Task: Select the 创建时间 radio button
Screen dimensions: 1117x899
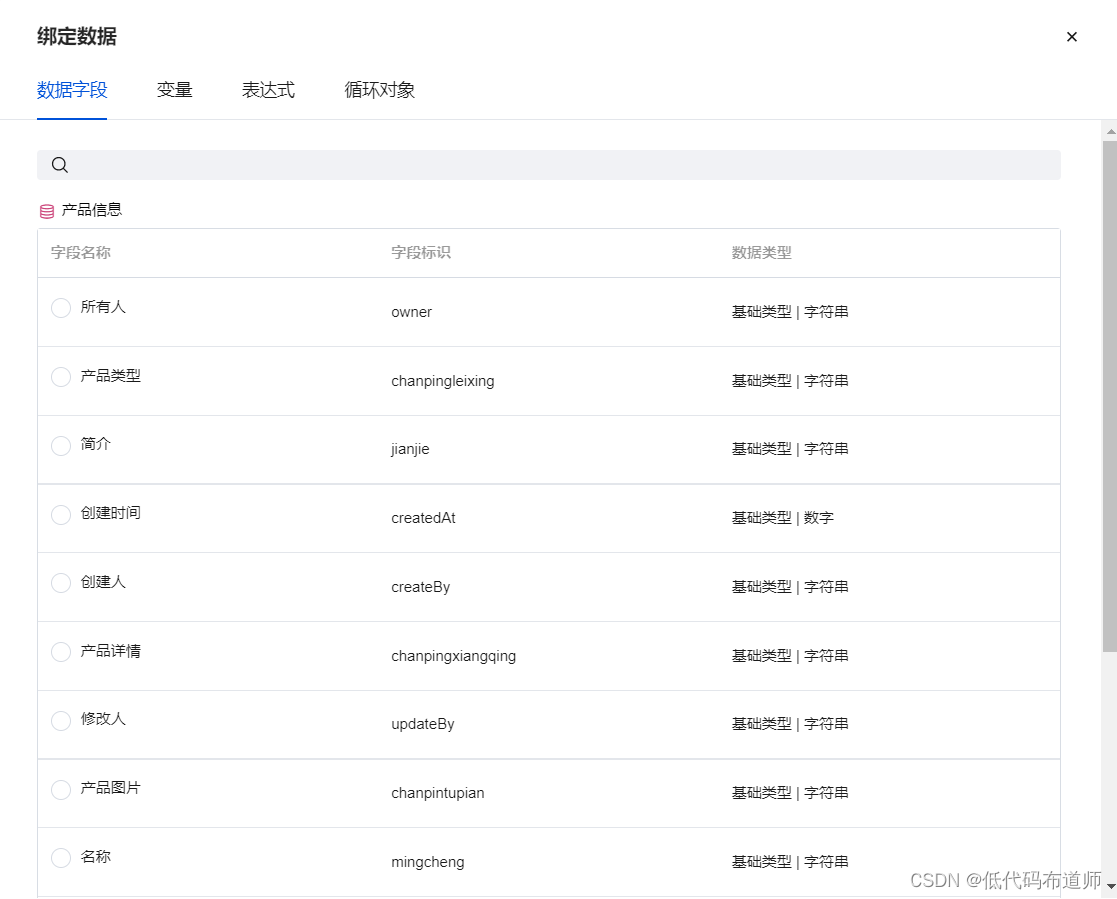Action: (x=61, y=514)
